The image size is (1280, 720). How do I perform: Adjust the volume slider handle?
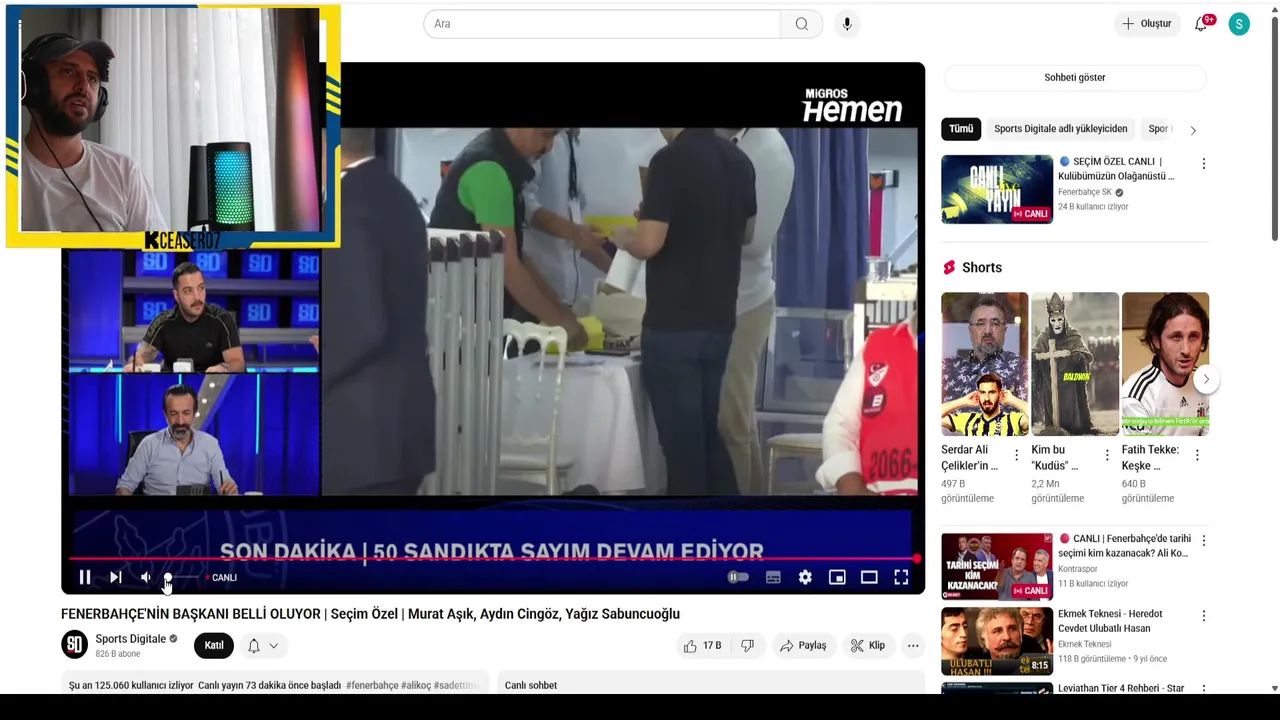click(x=168, y=577)
